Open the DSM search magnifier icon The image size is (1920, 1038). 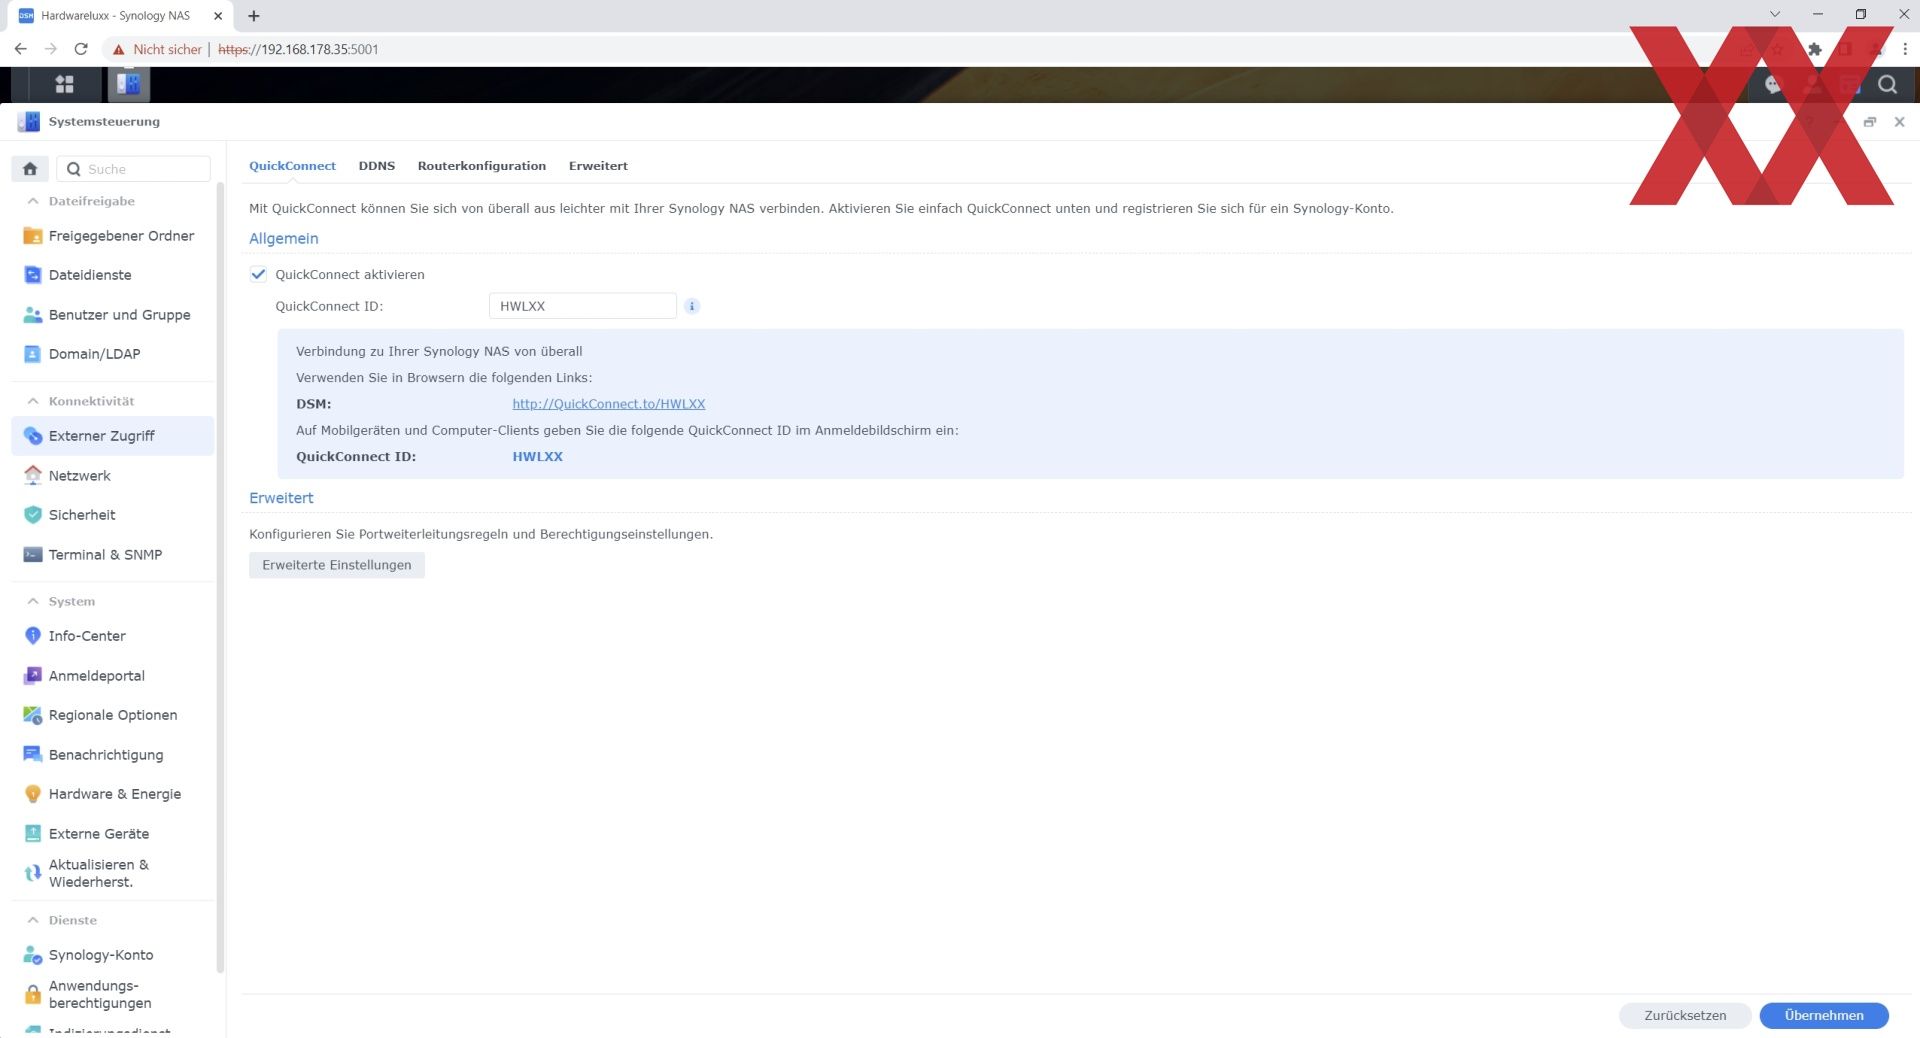pyautogui.click(x=1887, y=85)
